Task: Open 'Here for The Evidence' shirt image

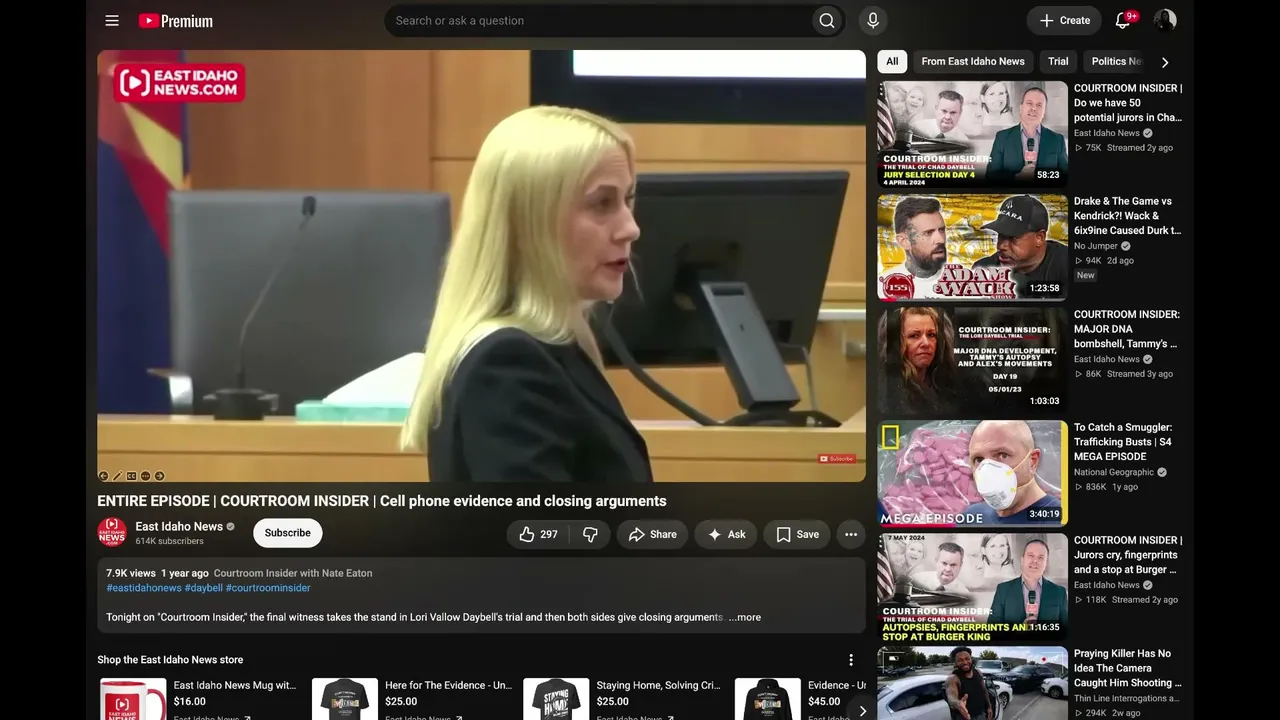Action: tap(345, 699)
